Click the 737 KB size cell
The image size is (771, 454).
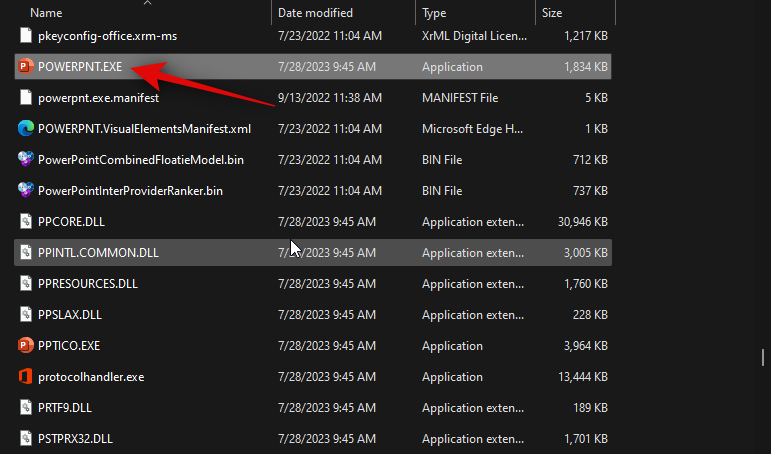(x=590, y=191)
